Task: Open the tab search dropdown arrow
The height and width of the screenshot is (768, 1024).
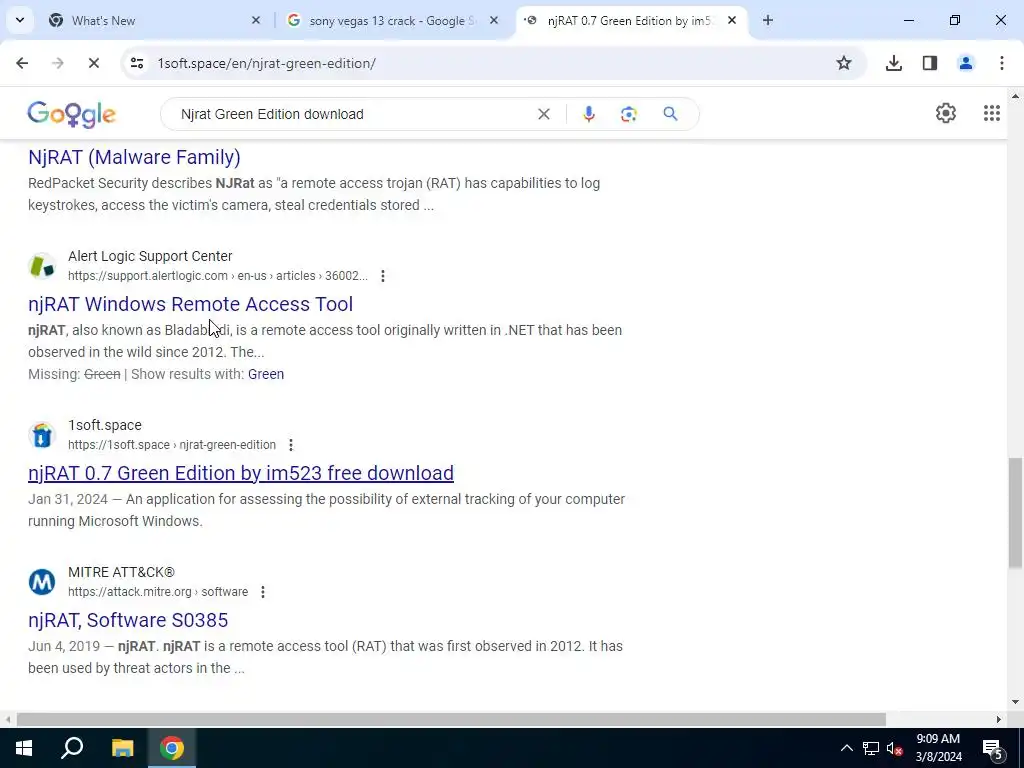Action: 20,20
